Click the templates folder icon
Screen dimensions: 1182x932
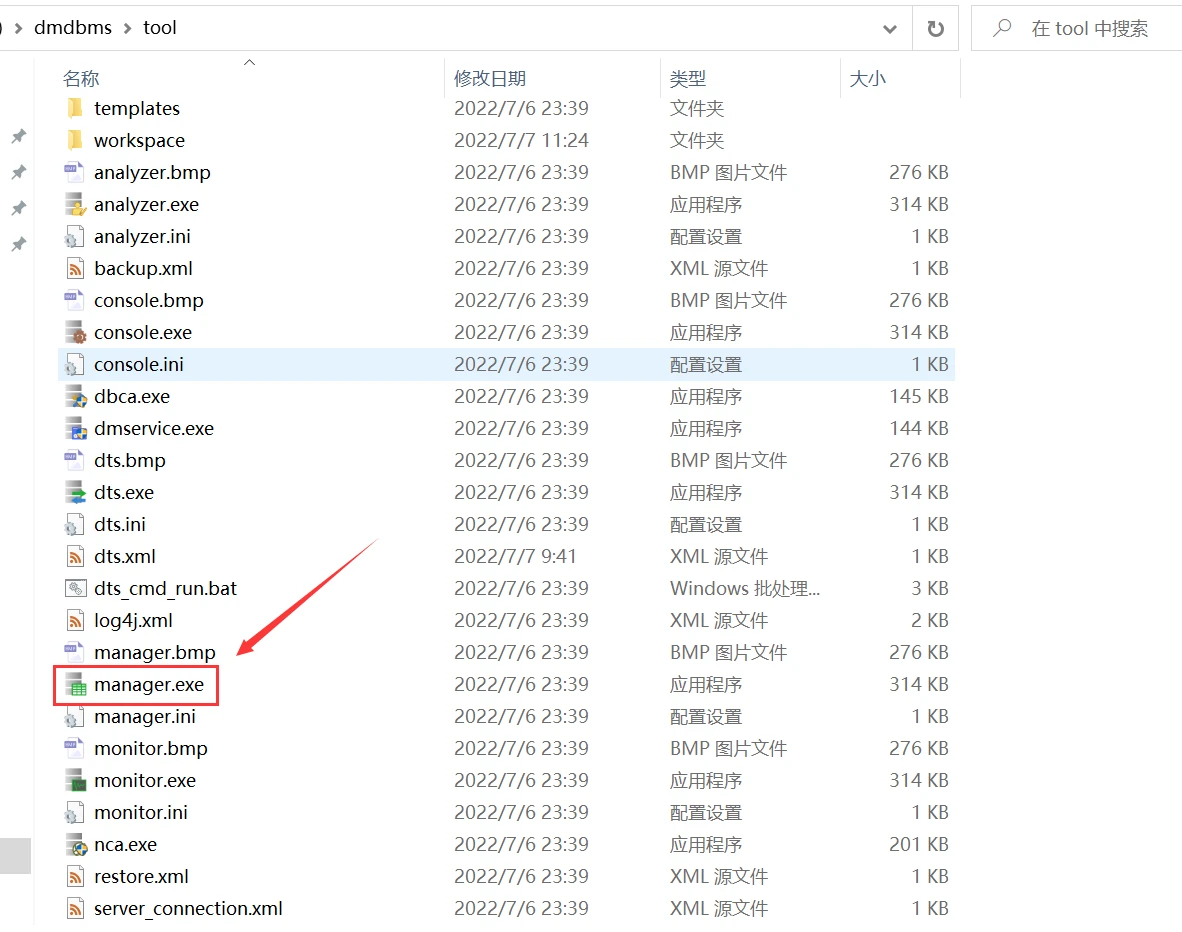point(76,109)
